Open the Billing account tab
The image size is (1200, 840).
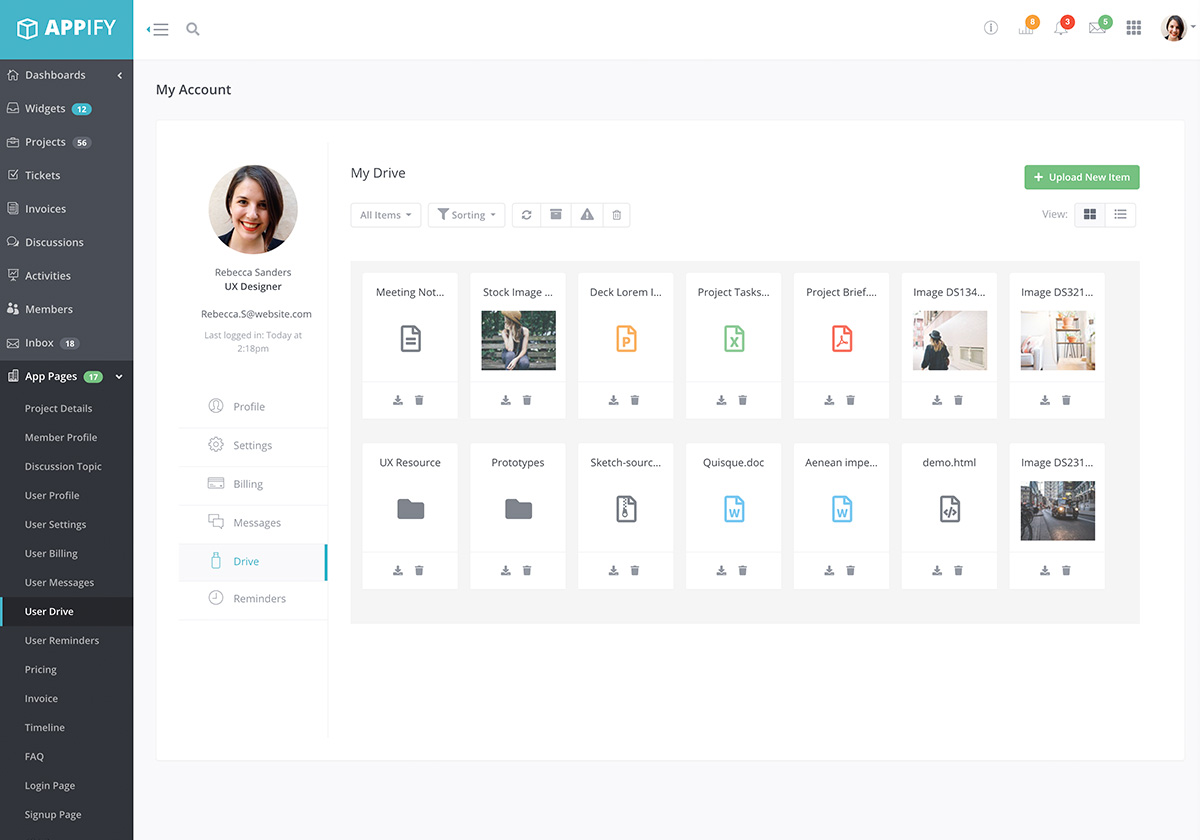tap(248, 484)
